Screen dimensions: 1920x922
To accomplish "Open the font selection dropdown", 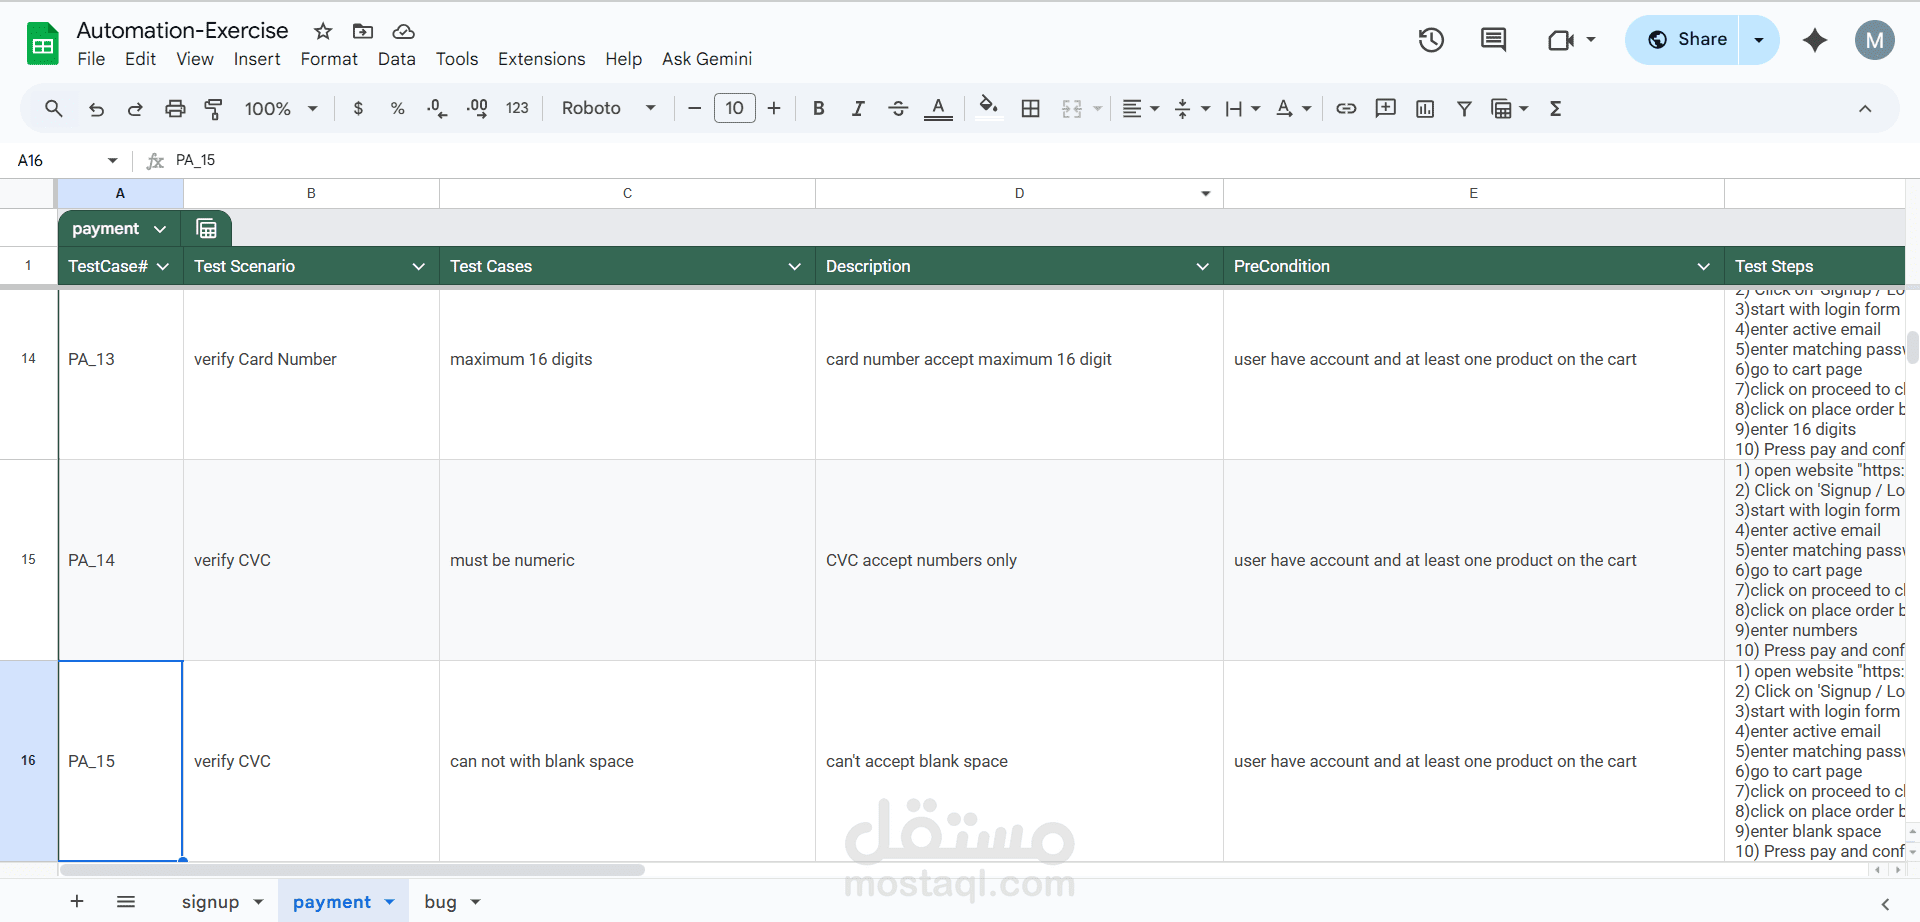I will click(x=608, y=108).
